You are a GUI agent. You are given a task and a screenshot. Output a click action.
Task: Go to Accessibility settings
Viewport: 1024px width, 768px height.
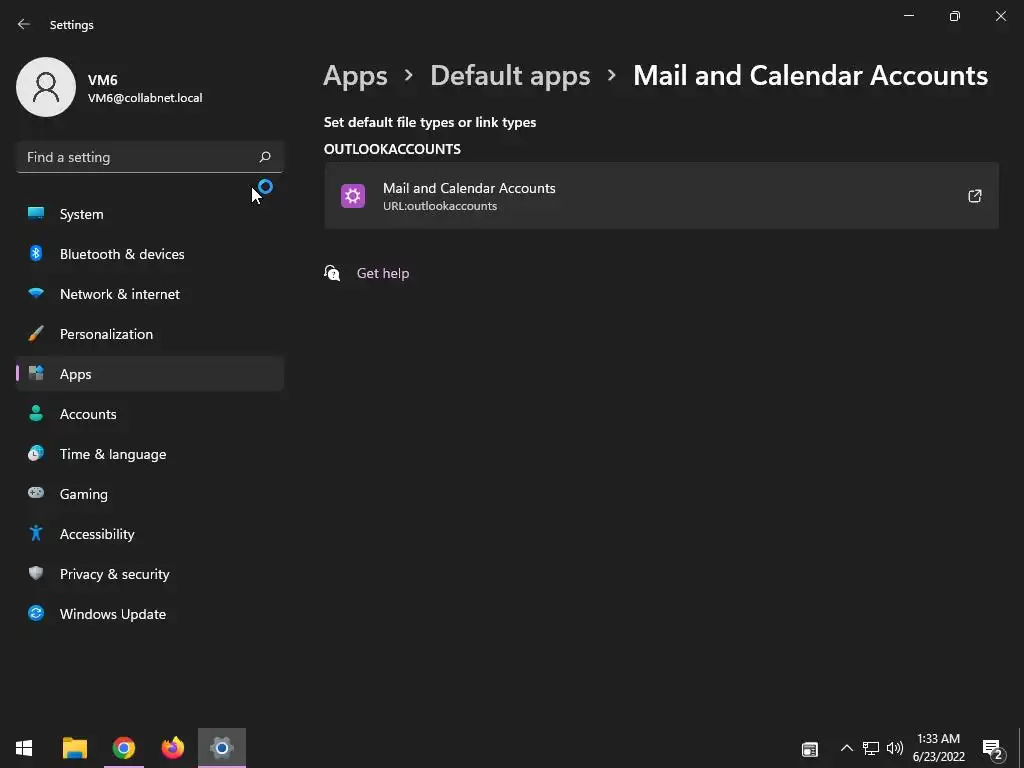(150, 534)
